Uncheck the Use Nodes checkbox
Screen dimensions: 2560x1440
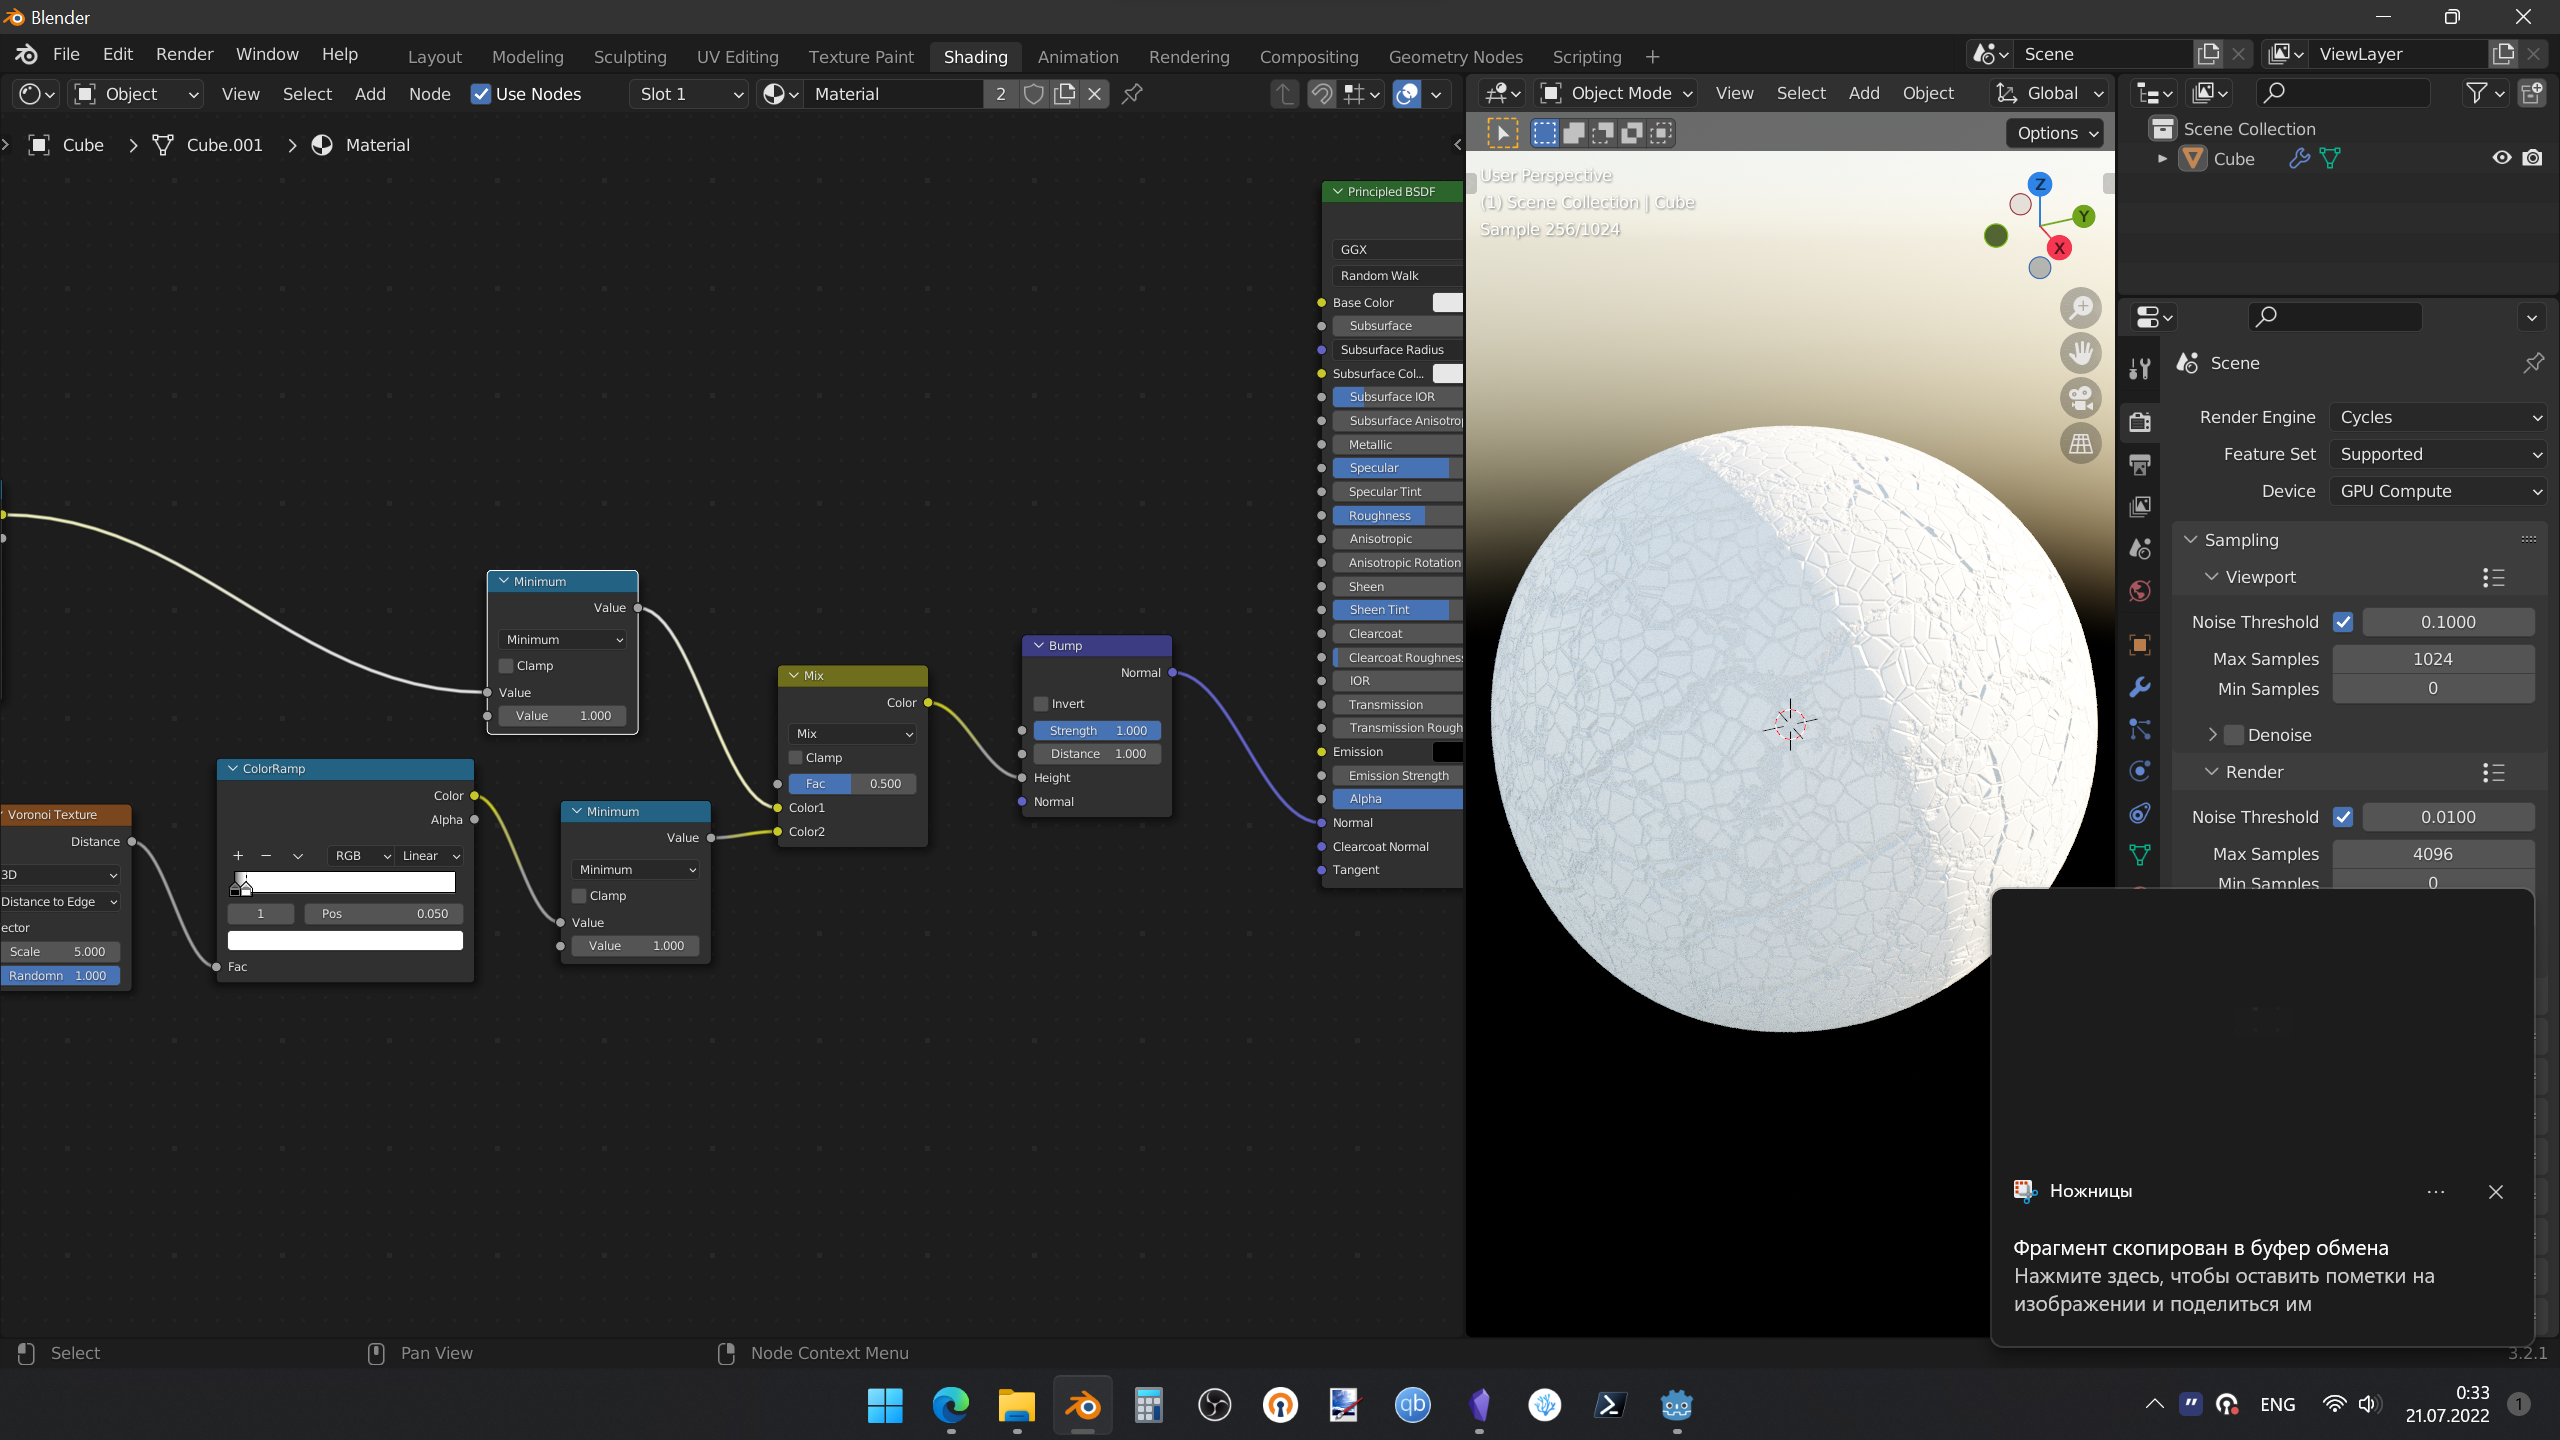[481, 94]
